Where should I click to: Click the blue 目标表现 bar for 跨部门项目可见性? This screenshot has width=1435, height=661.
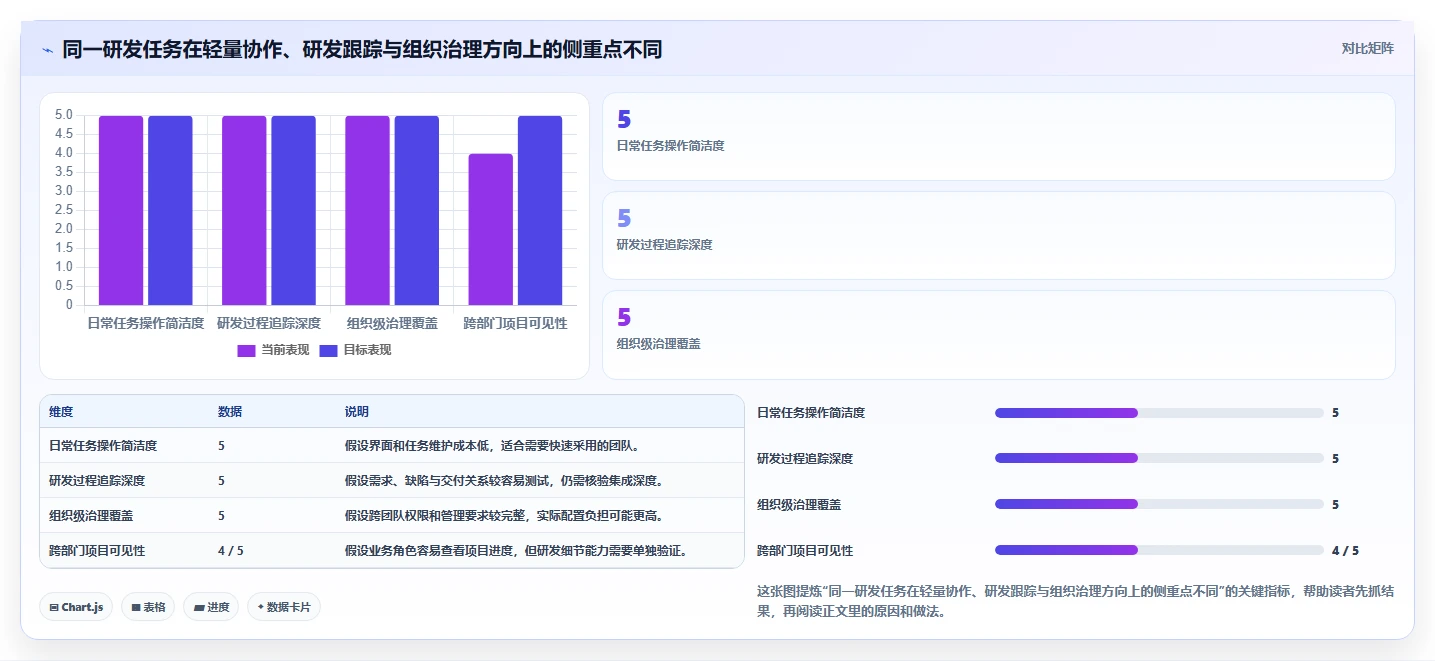click(540, 210)
